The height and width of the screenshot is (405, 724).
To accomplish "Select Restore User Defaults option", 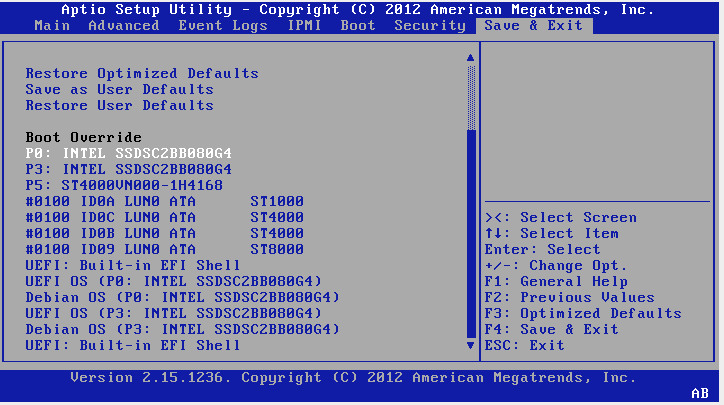I will tap(119, 105).
